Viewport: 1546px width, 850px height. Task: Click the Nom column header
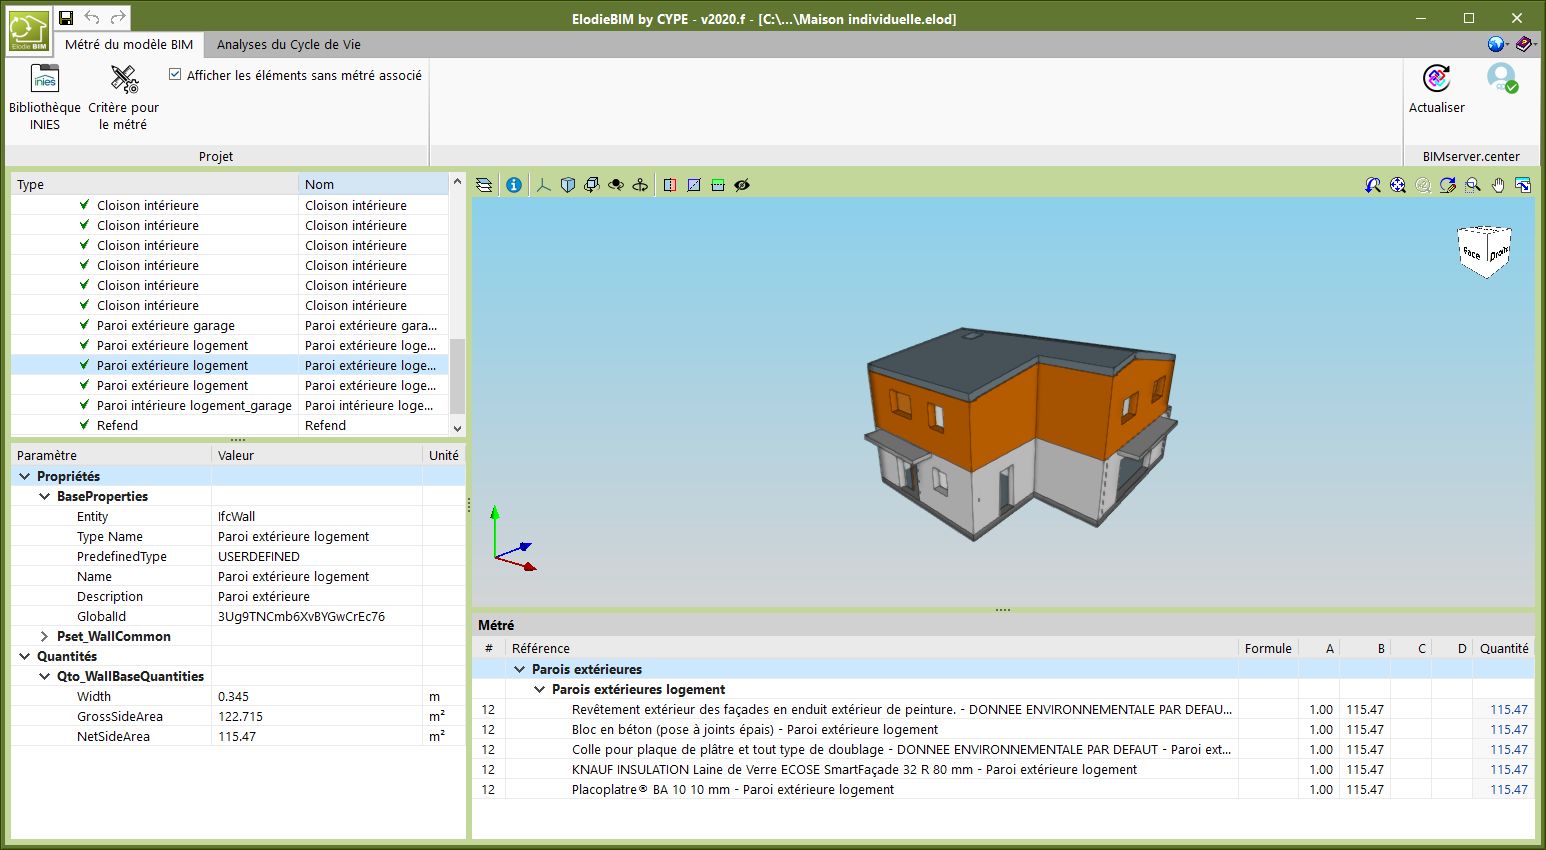pos(374,184)
